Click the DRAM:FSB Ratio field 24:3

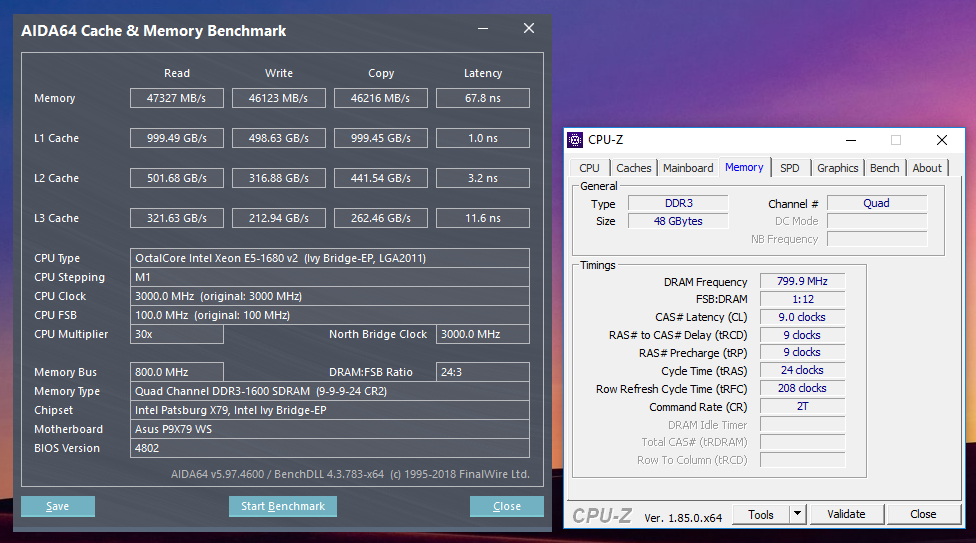[483, 372]
